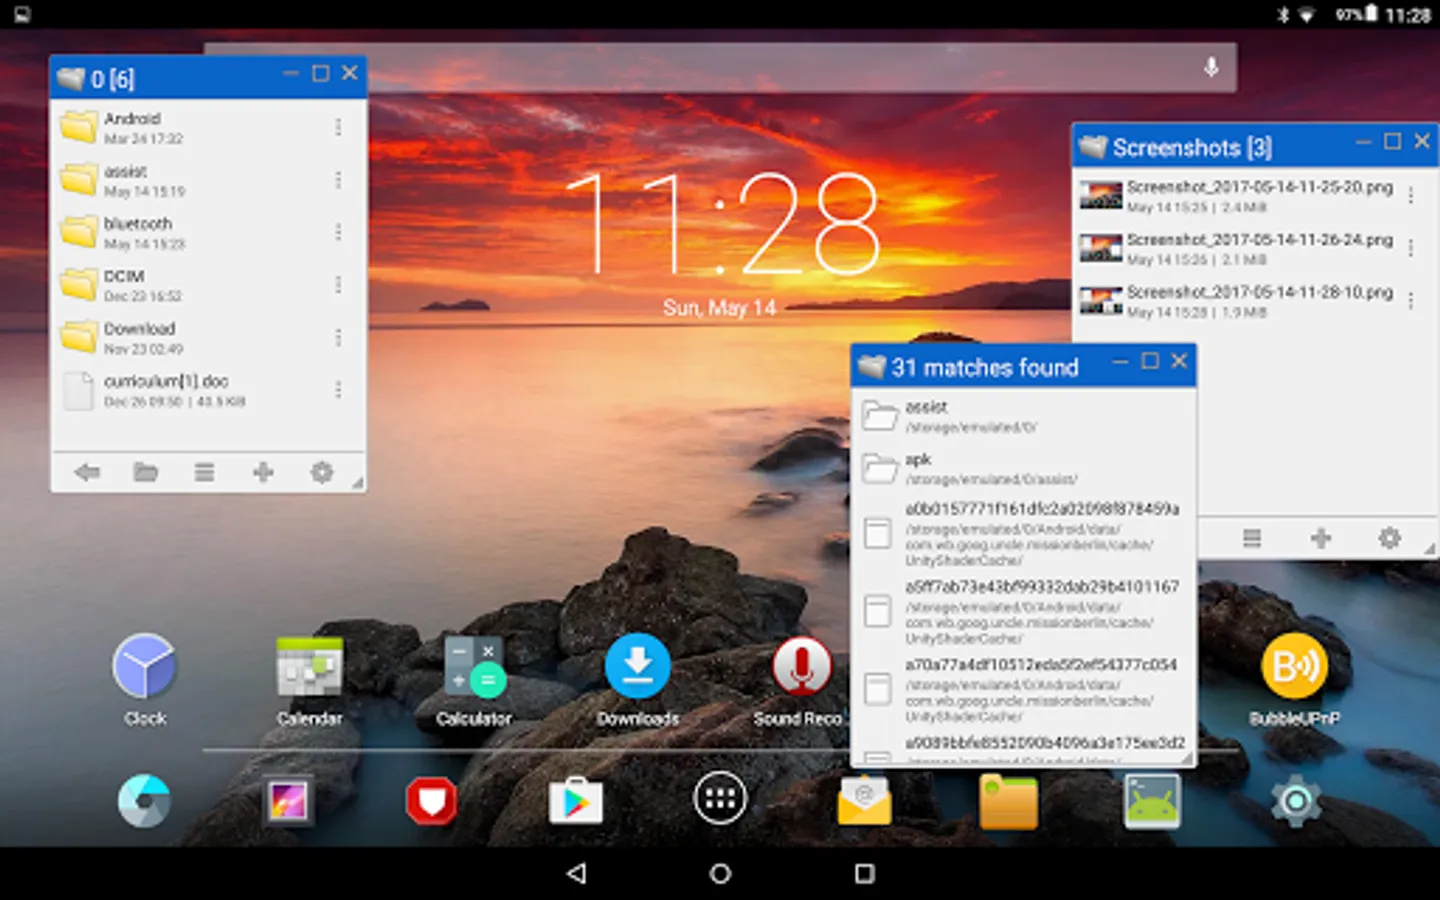This screenshot has height=900, width=1440.
Task: Open the Email app in the dock
Action: click(864, 801)
